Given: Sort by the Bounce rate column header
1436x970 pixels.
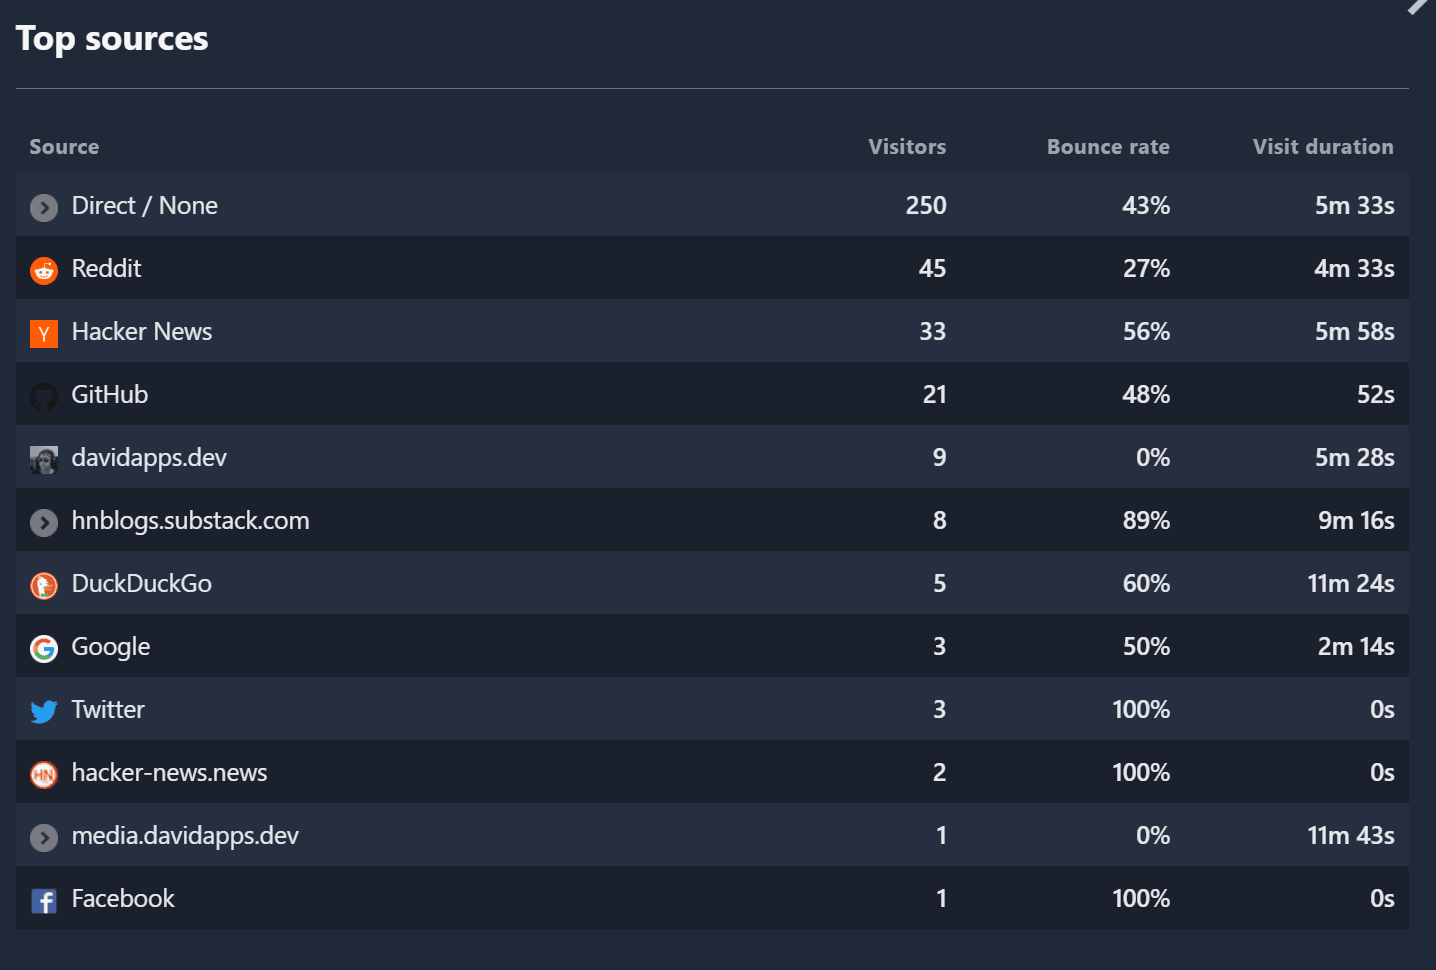Looking at the screenshot, I should point(1107,147).
